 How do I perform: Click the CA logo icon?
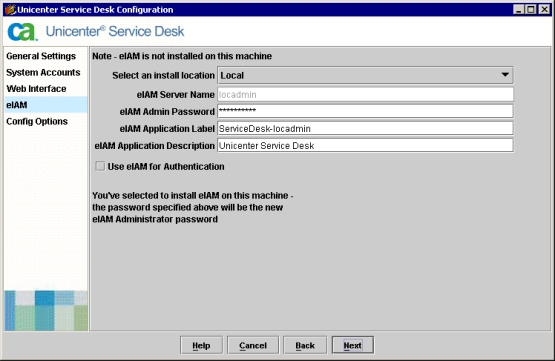[x=22, y=32]
